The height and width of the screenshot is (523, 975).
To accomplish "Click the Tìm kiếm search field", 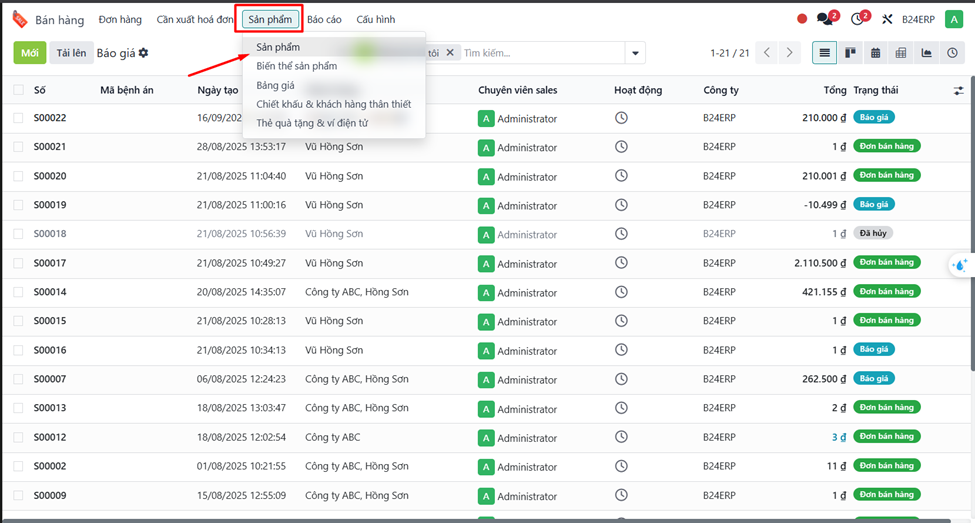I will (540, 53).
